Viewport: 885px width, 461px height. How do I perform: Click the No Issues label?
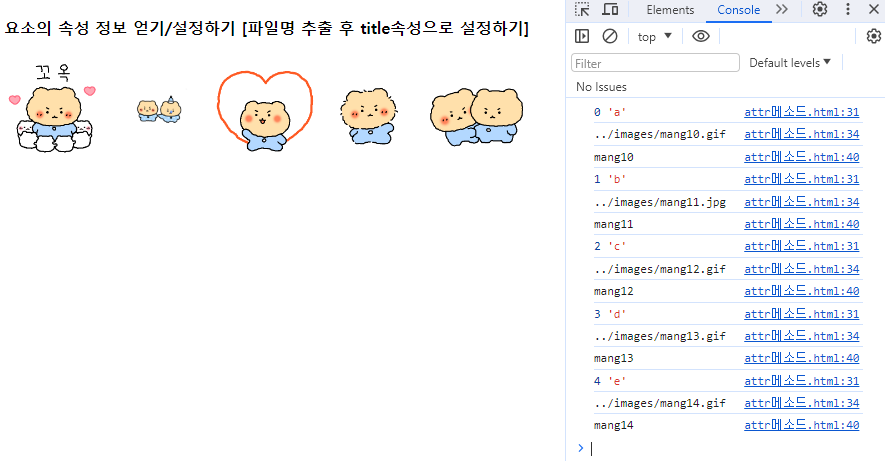601,87
